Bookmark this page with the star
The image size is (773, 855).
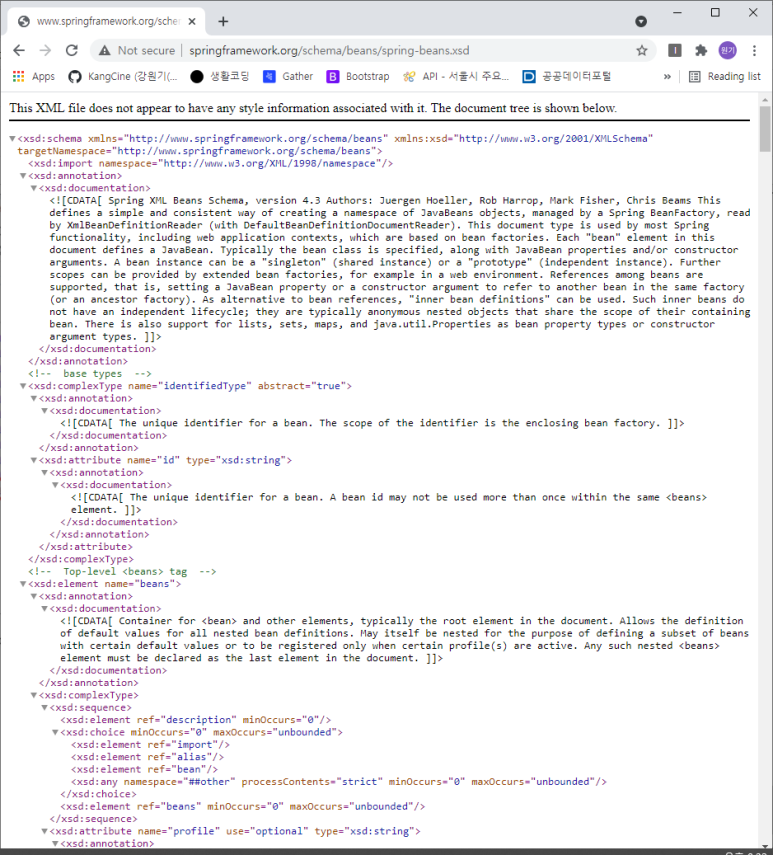642,51
